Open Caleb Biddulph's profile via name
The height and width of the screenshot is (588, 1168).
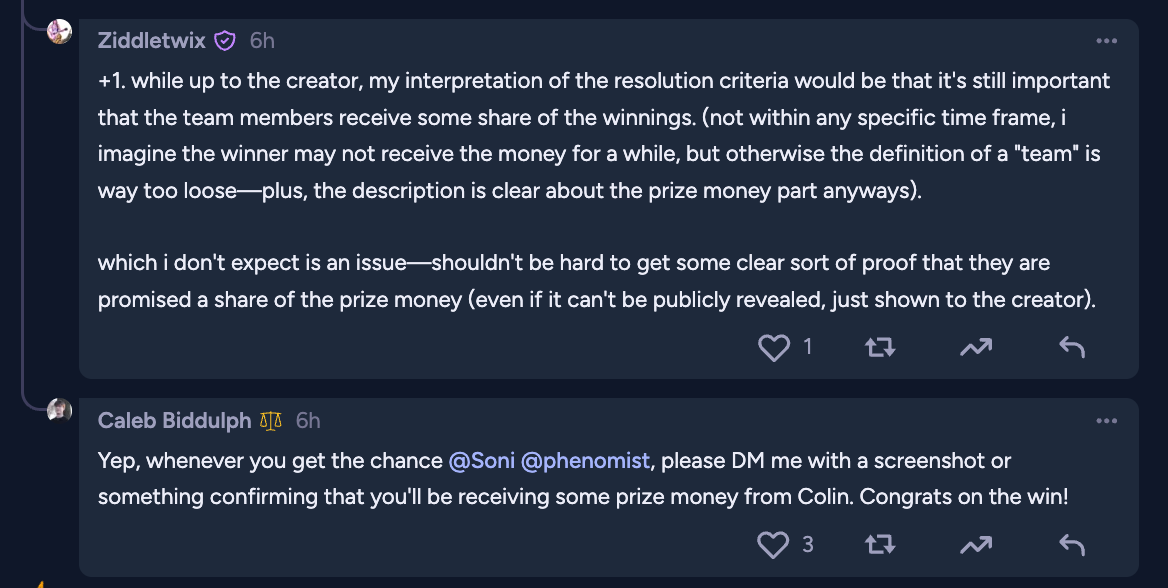click(x=174, y=421)
